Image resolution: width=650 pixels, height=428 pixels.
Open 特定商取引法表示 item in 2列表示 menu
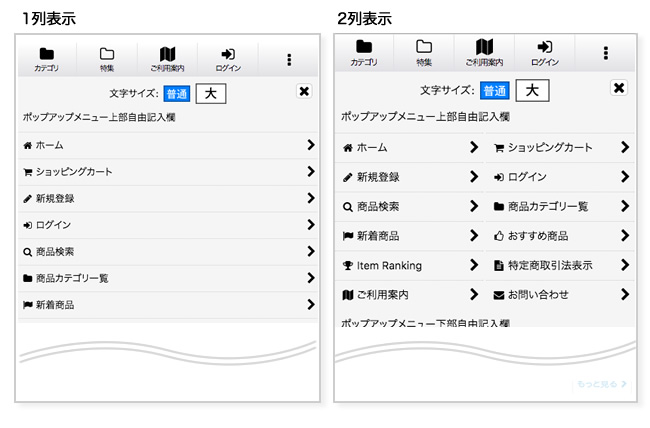coord(560,265)
